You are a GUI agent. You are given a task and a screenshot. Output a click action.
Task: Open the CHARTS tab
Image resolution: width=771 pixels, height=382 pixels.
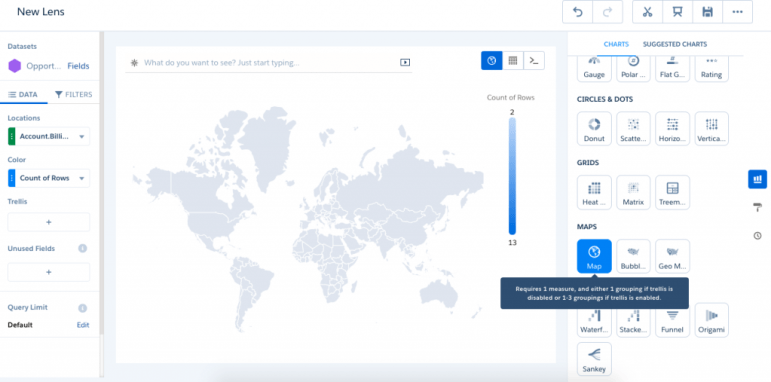click(616, 44)
